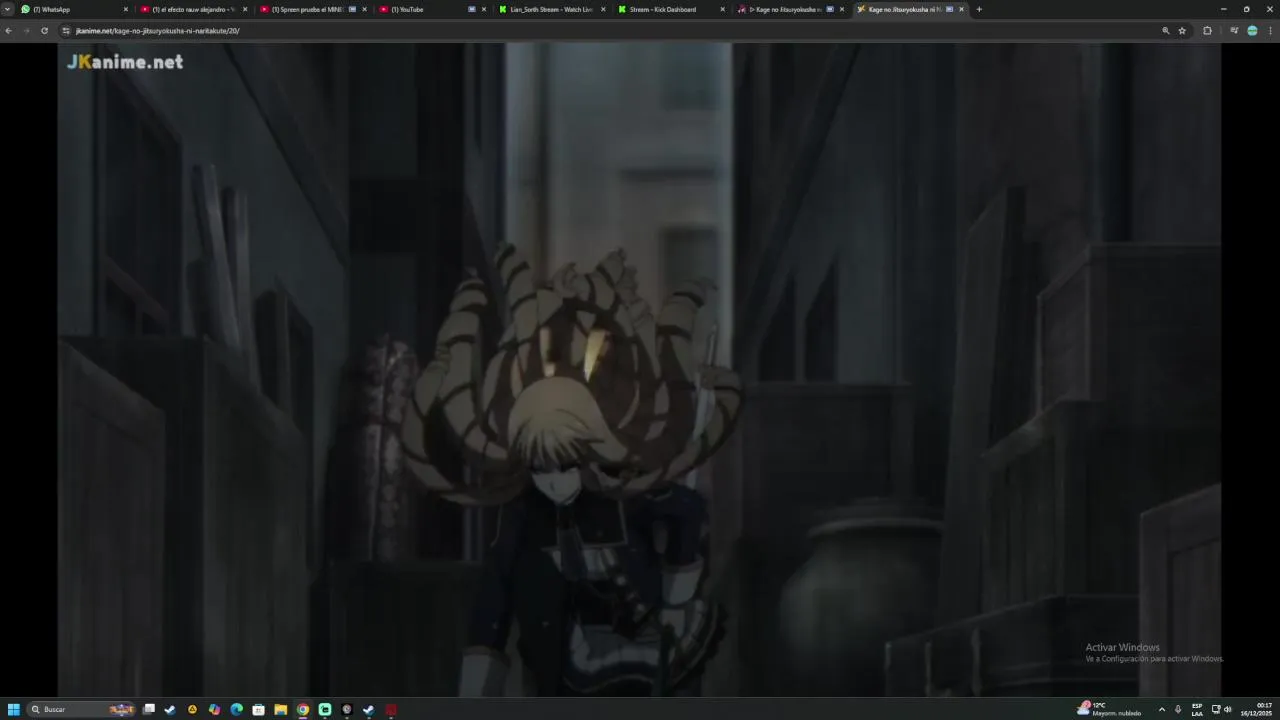Reload the jkanime page
Image resolution: width=1280 pixels, height=720 pixels.
44,31
